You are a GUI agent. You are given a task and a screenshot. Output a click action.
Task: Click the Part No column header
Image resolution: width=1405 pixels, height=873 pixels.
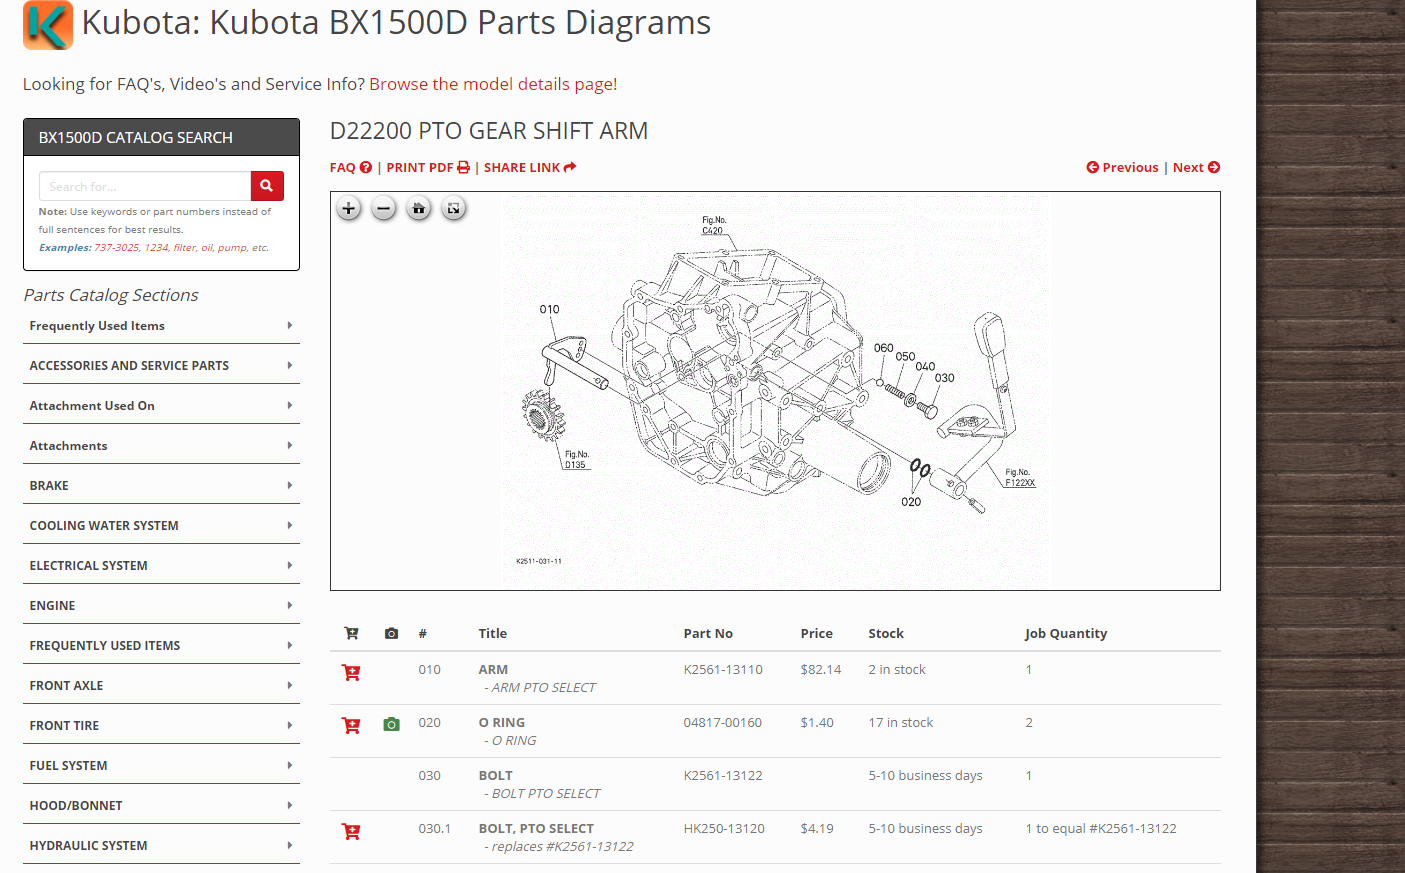(x=708, y=633)
